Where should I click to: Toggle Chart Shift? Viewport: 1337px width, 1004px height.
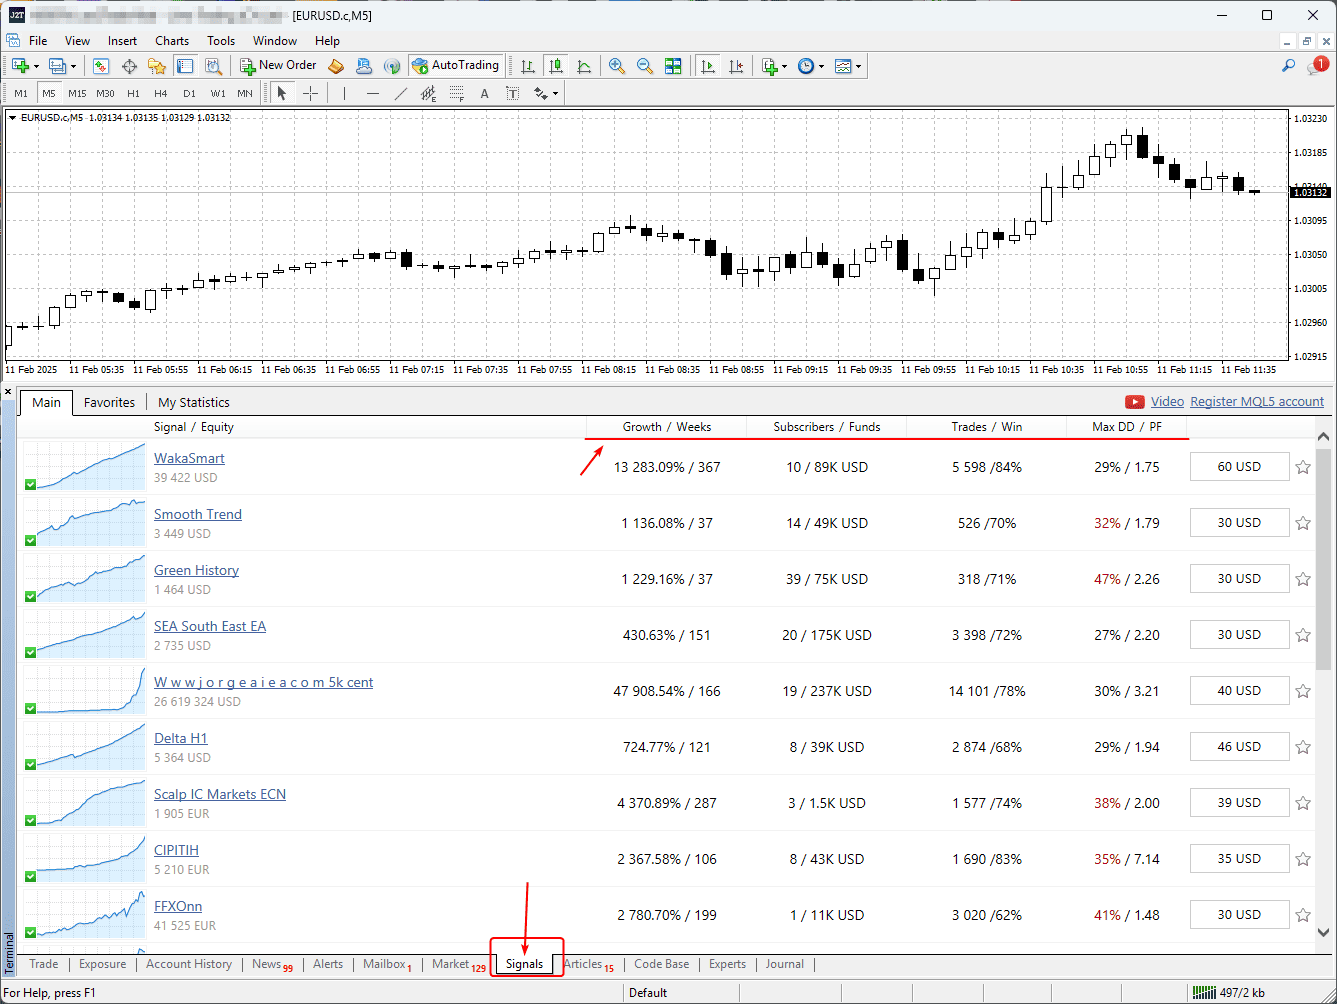[x=736, y=66]
